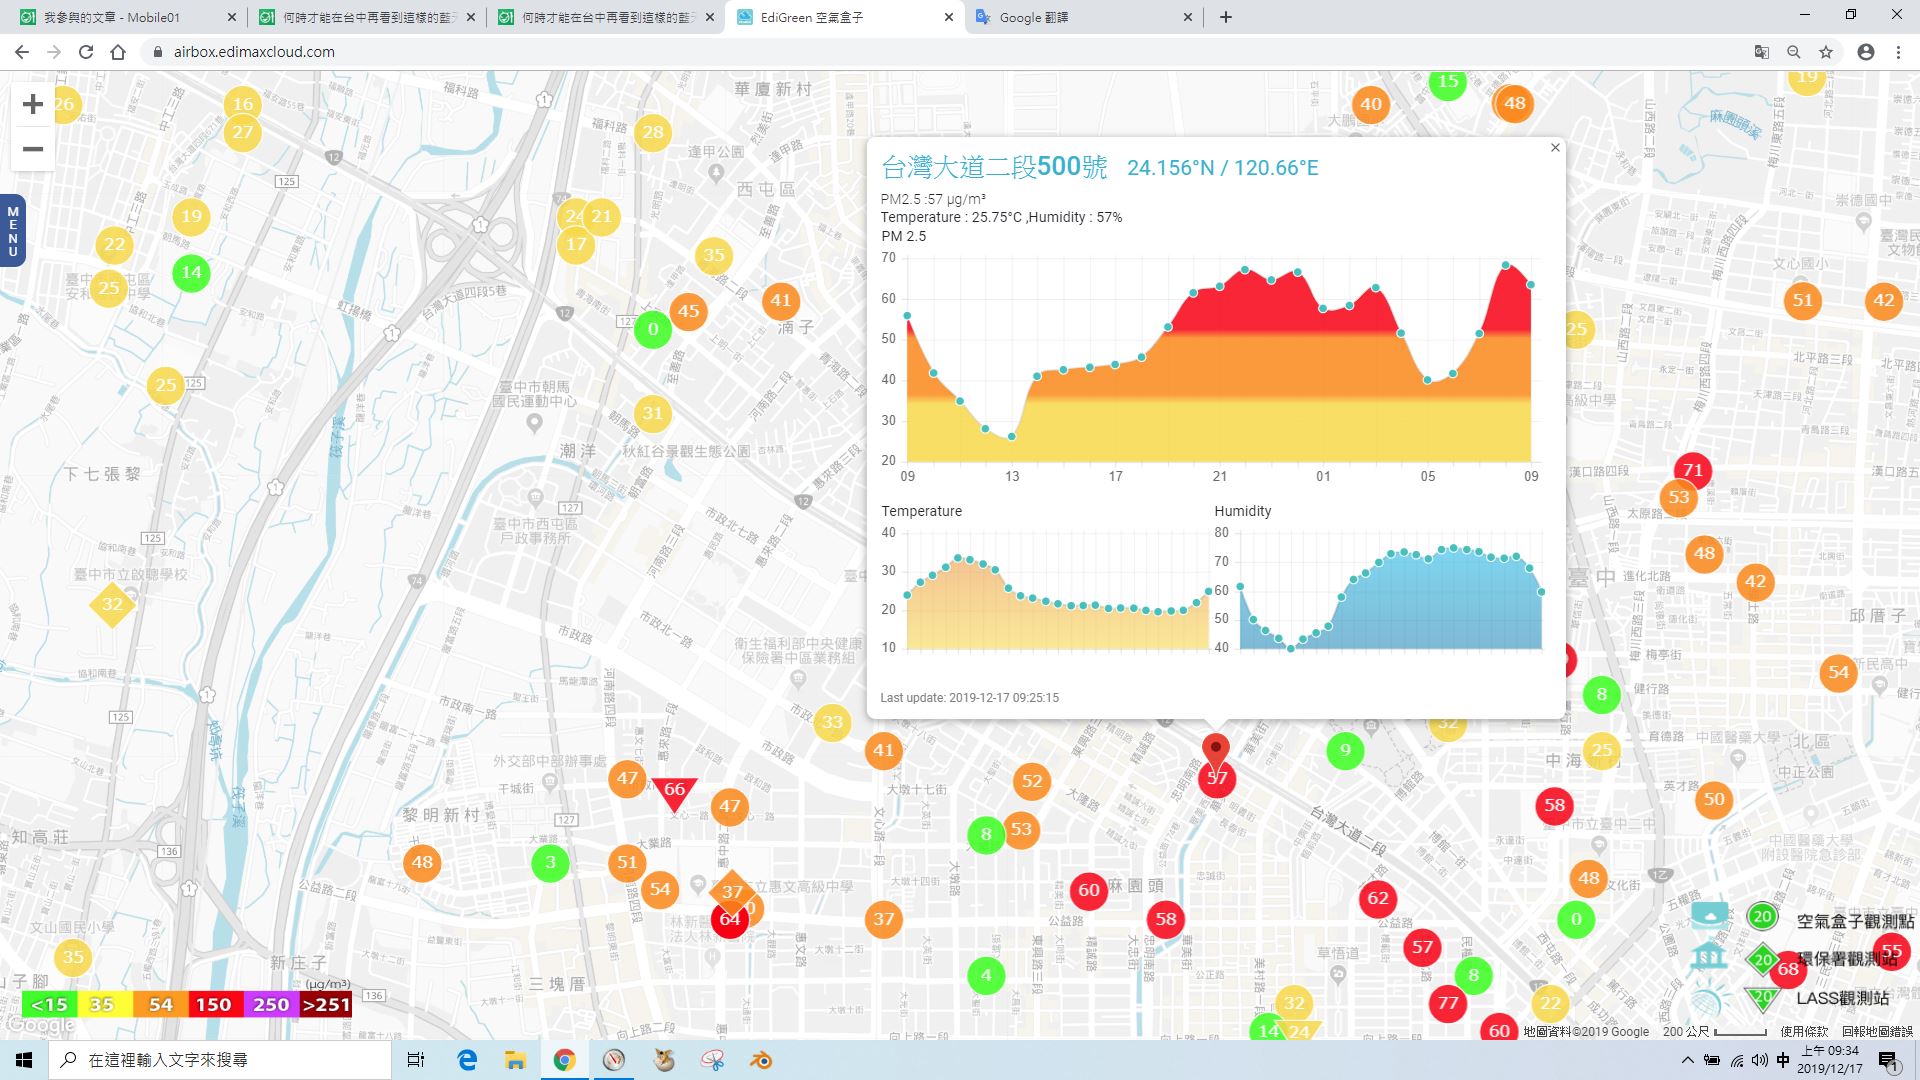Click the green station marker 9
This screenshot has height=1080, width=1920.
[x=1345, y=750]
